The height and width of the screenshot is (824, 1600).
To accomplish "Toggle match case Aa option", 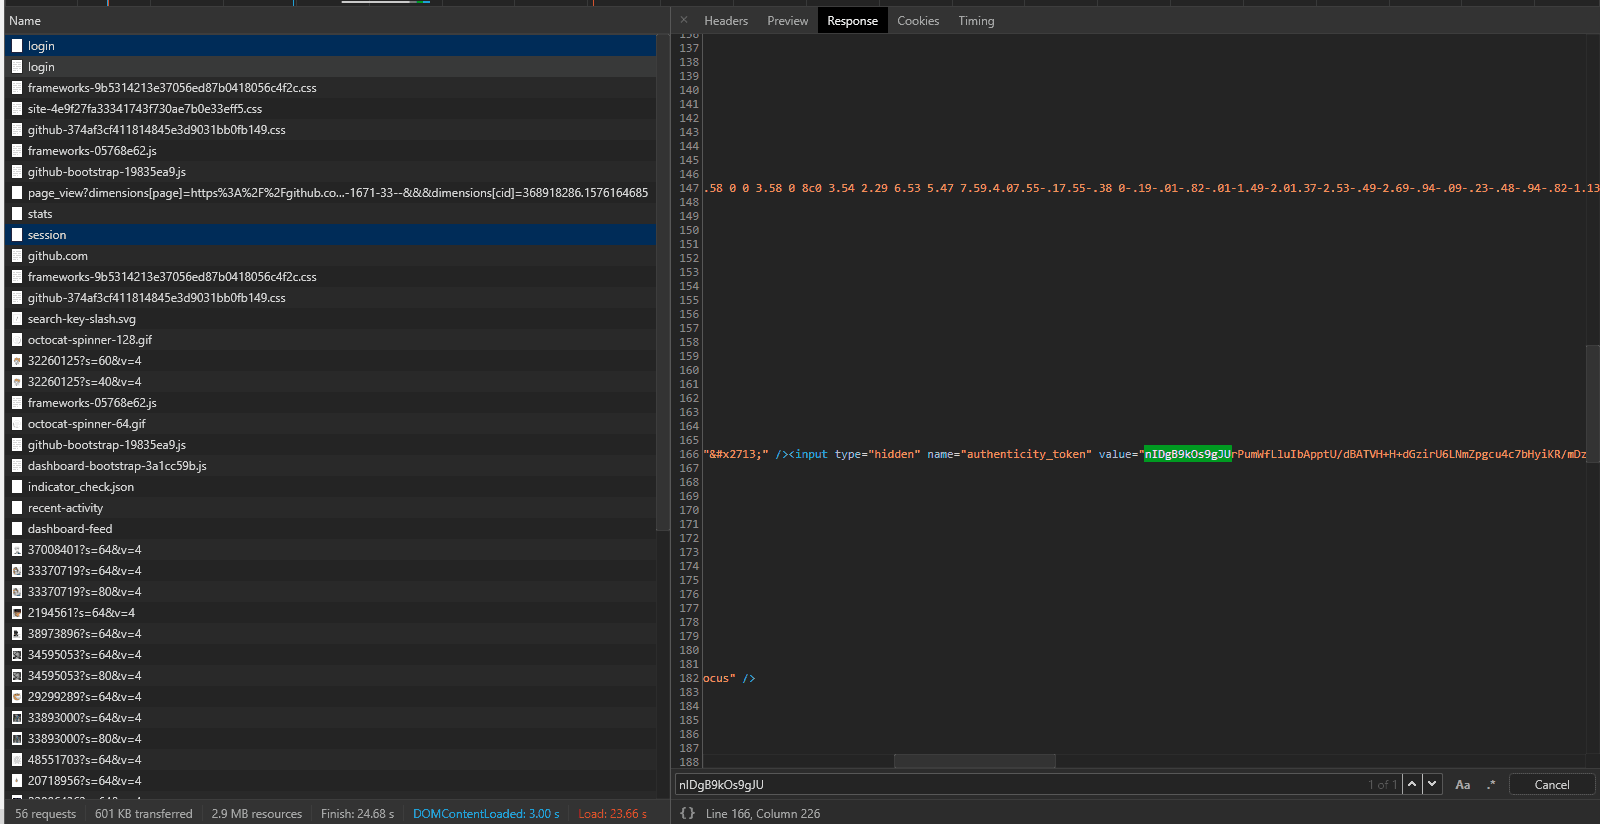I will pos(1462,785).
